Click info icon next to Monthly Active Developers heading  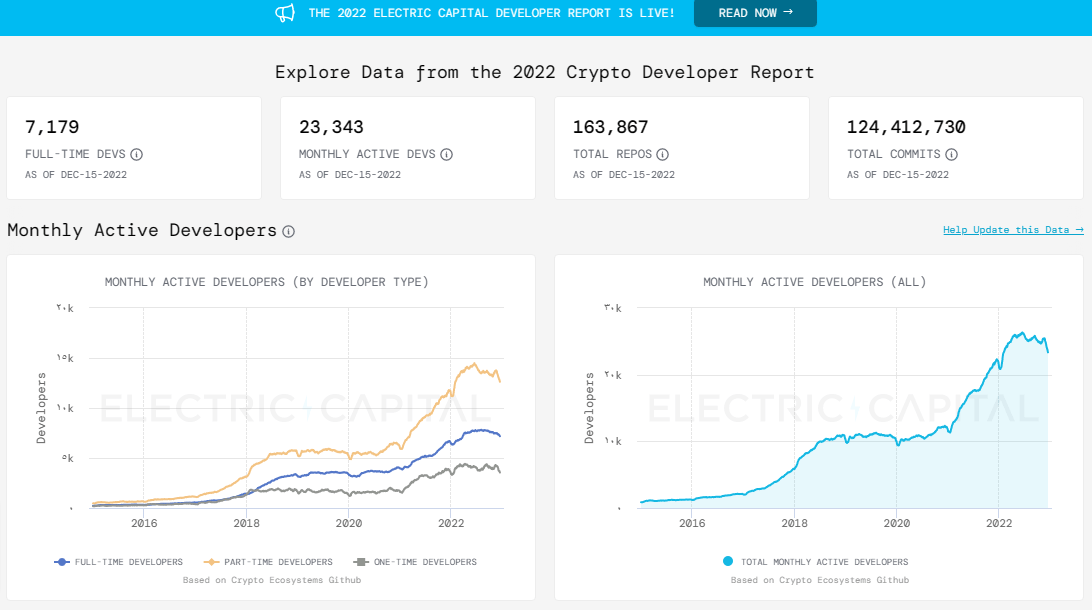click(x=288, y=231)
